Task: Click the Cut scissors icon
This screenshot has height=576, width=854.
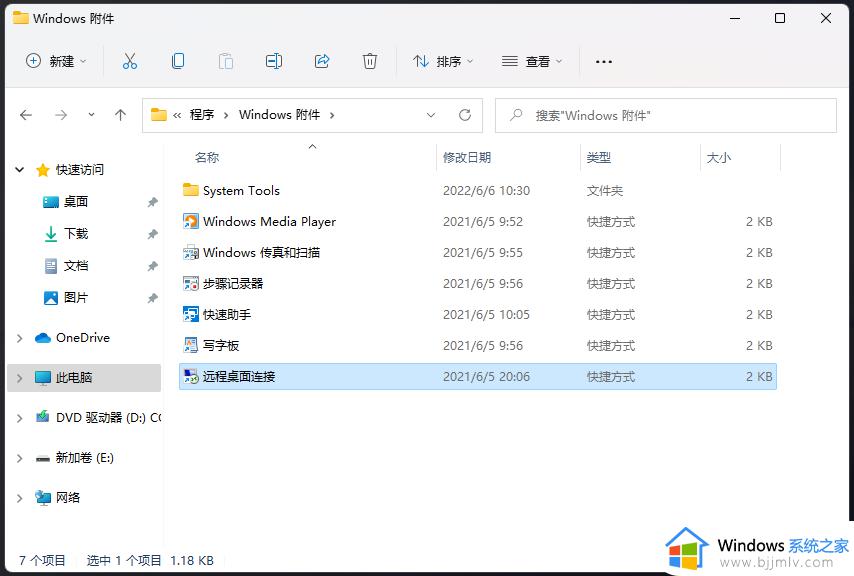Action: coord(130,61)
